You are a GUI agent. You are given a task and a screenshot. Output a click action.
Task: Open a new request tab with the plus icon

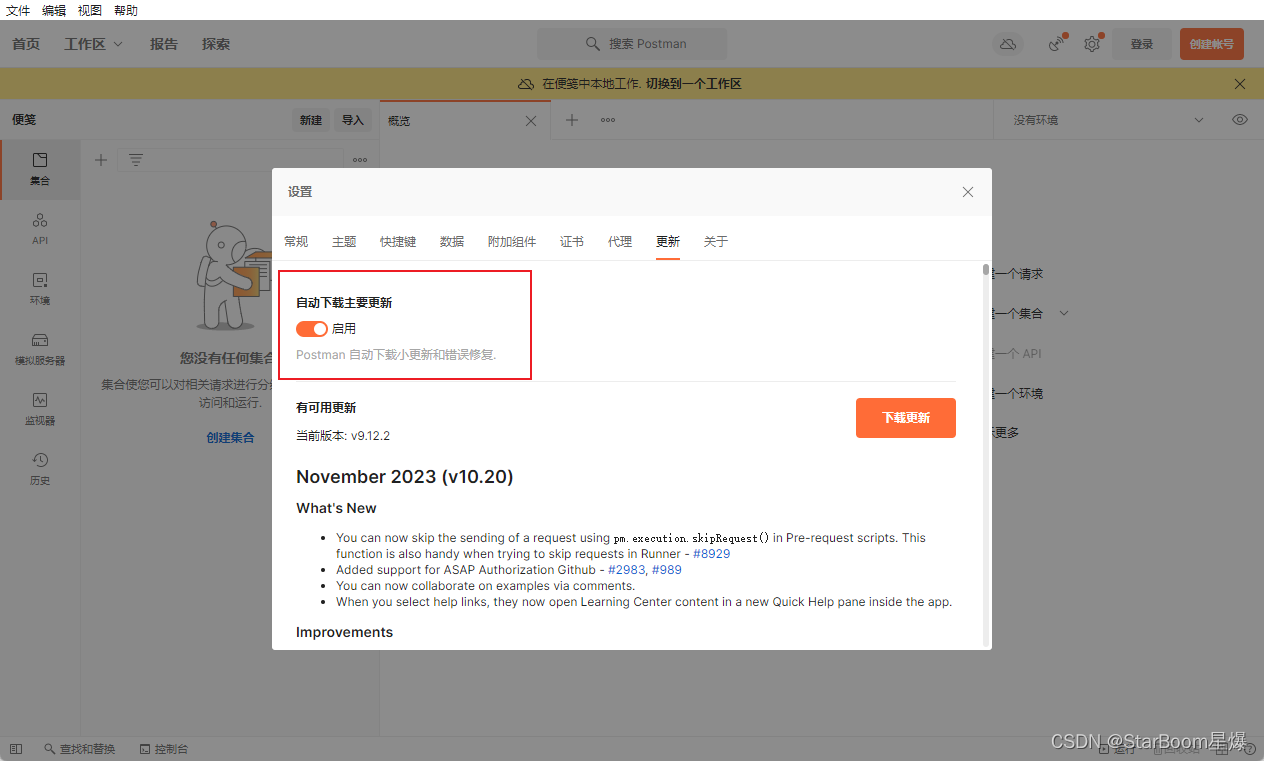(x=572, y=120)
